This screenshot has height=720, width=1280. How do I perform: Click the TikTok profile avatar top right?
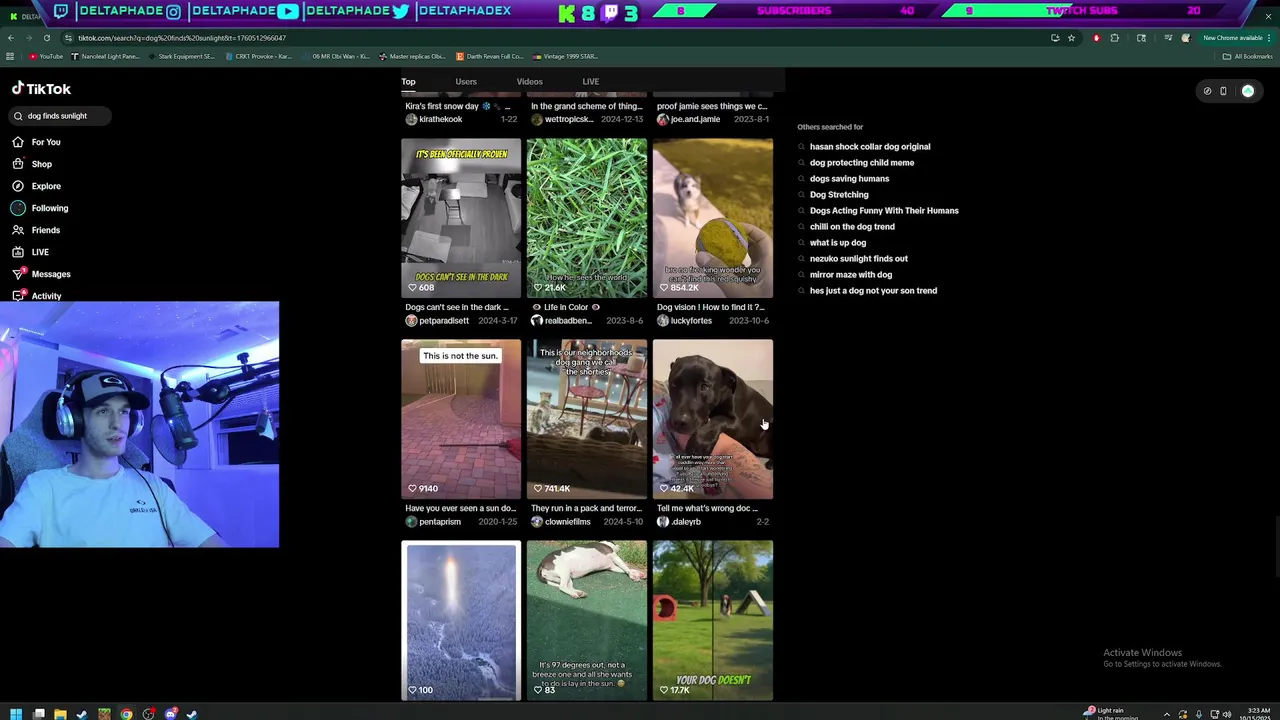point(1248,91)
